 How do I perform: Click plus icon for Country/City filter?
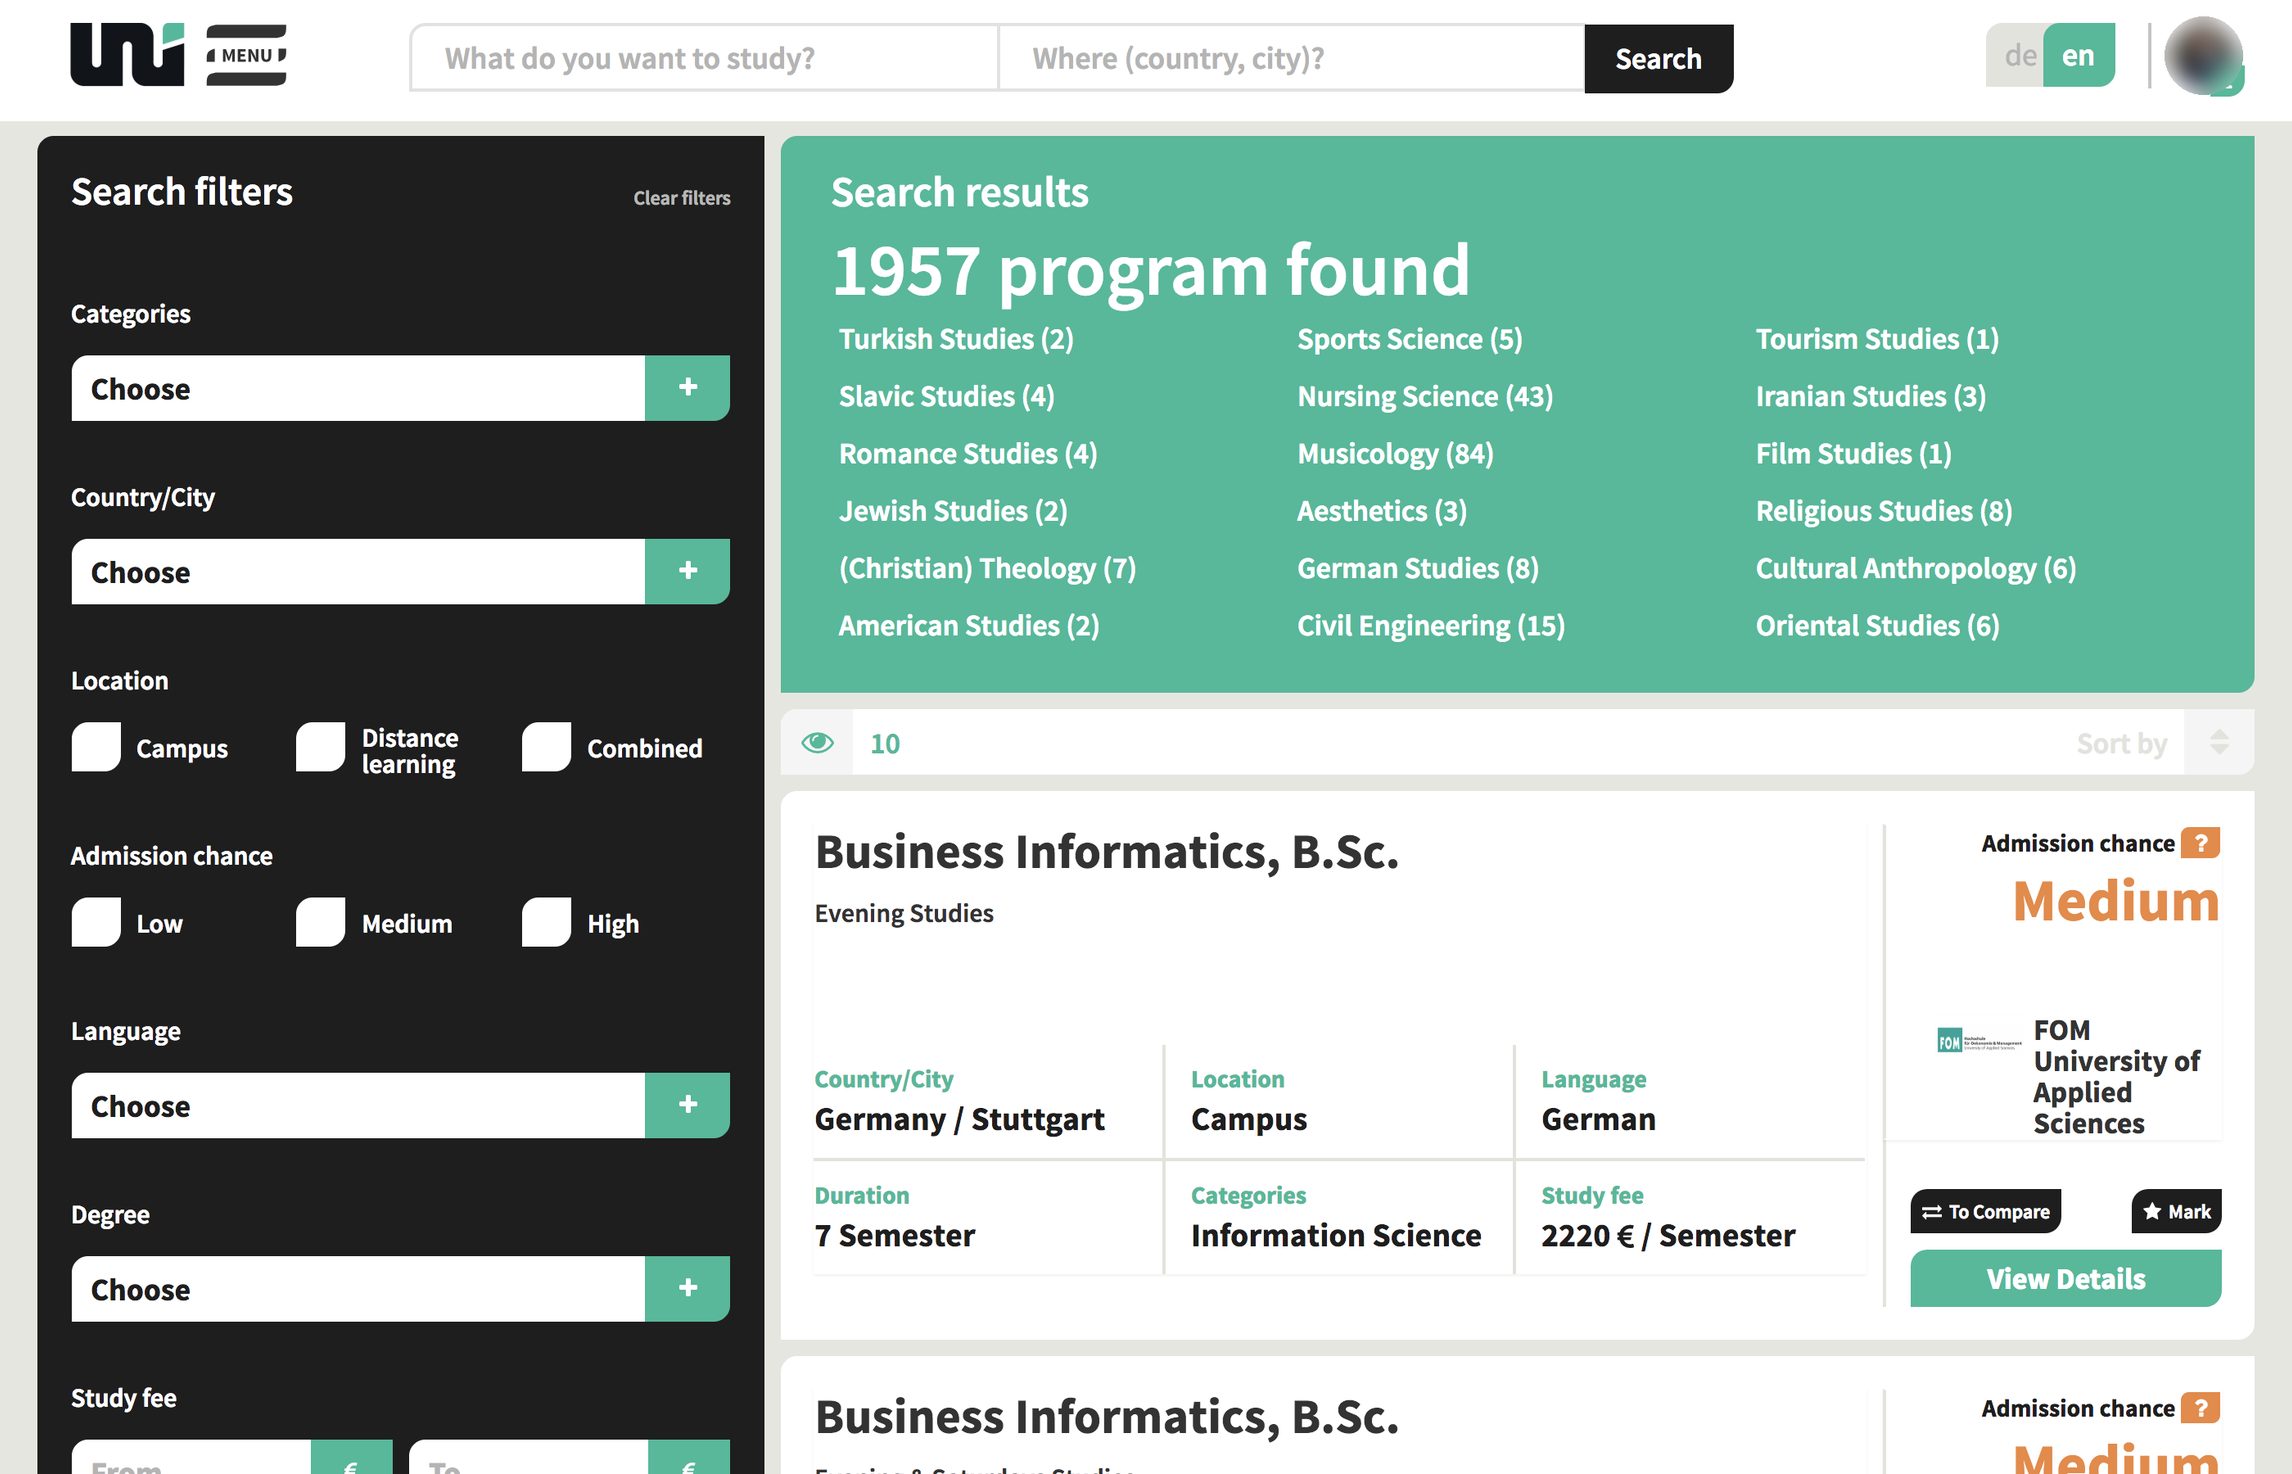click(688, 571)
